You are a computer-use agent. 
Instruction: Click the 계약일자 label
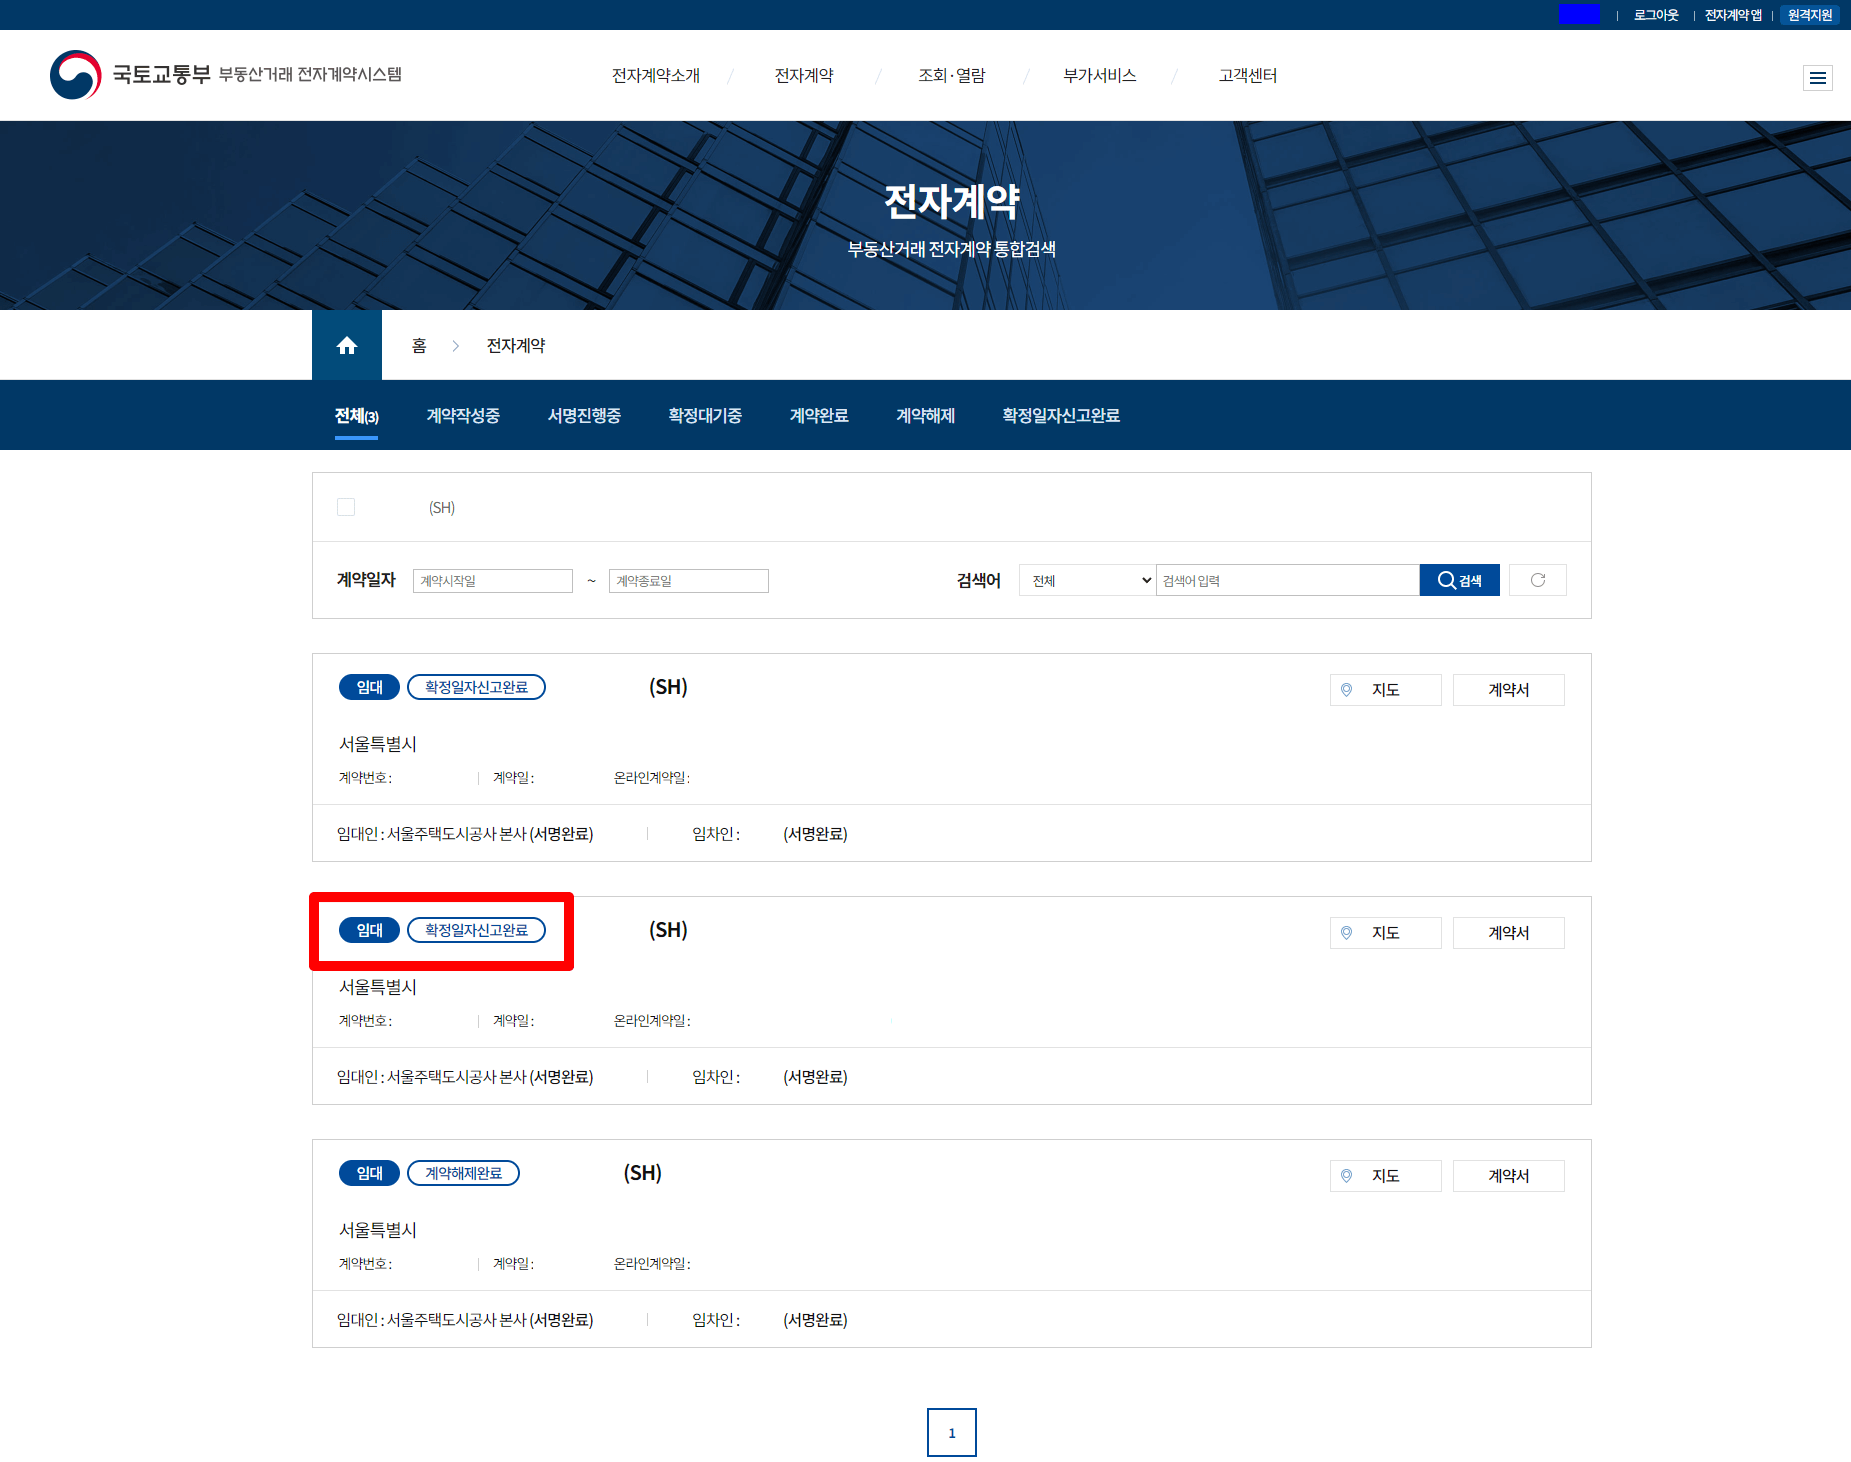click(x=366, y=580)
